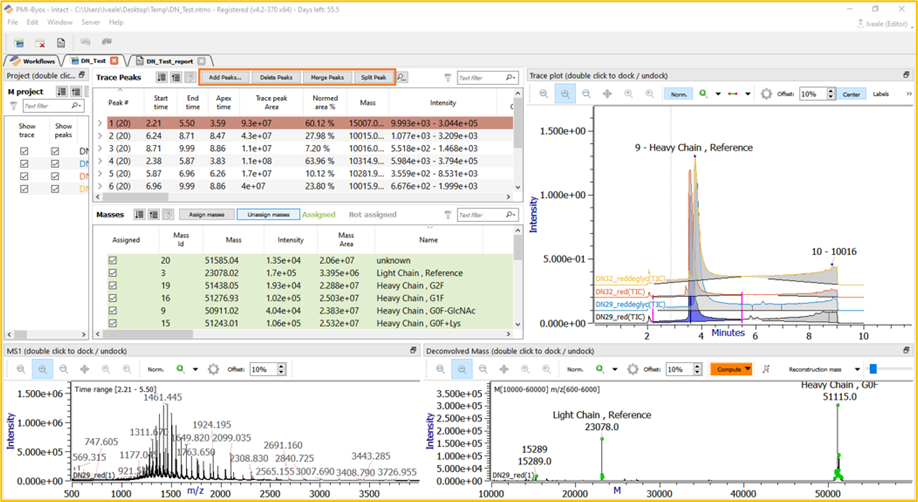Uncheck Assigned box for Light Chain, Reference

click(112, 273)
